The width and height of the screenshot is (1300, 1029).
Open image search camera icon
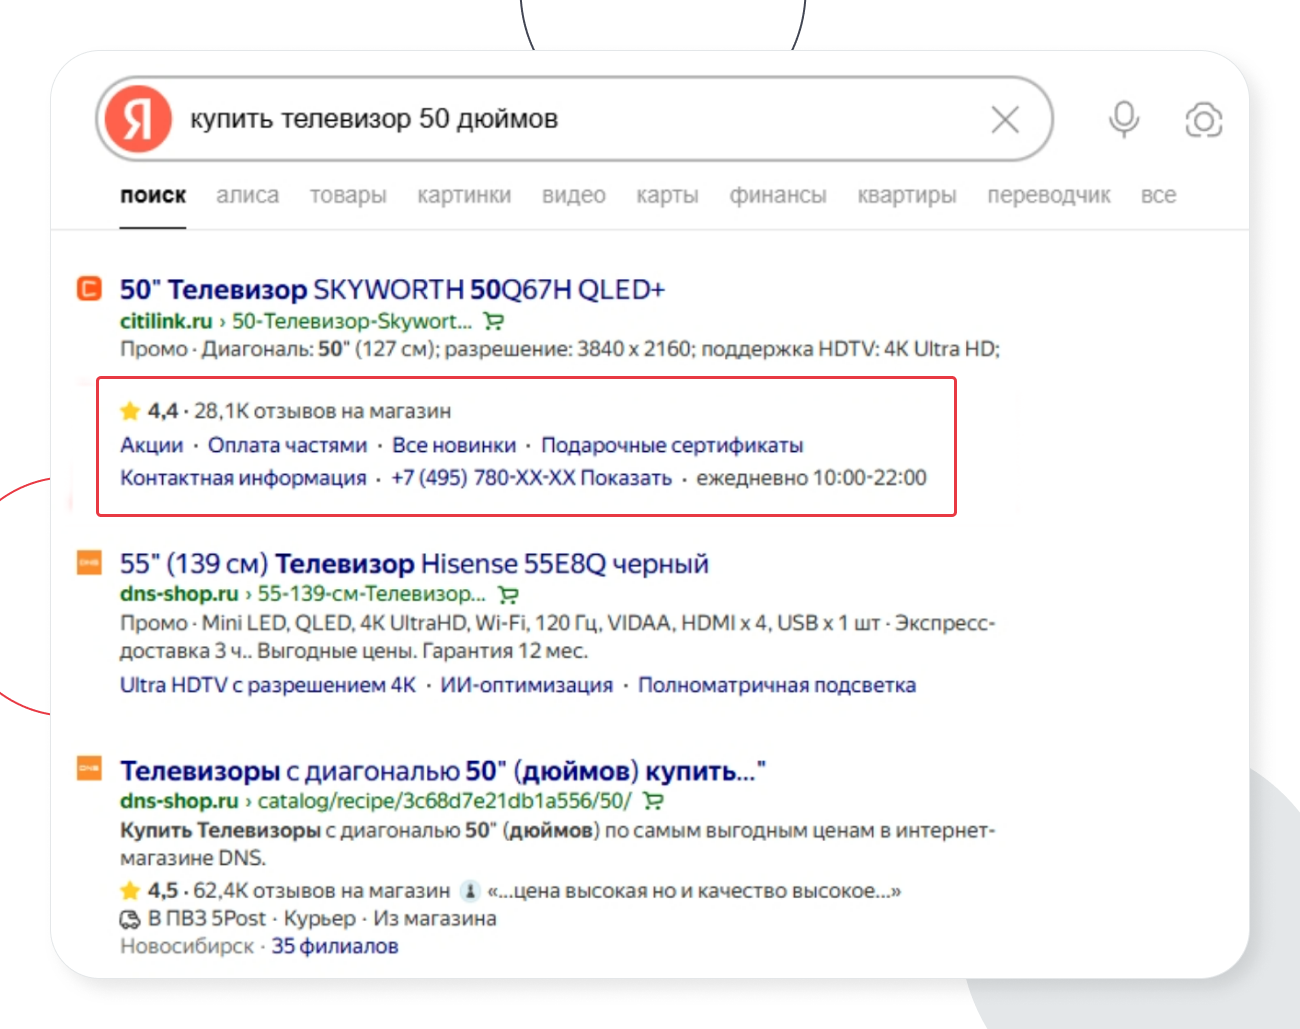click(x=1203, y=120)
